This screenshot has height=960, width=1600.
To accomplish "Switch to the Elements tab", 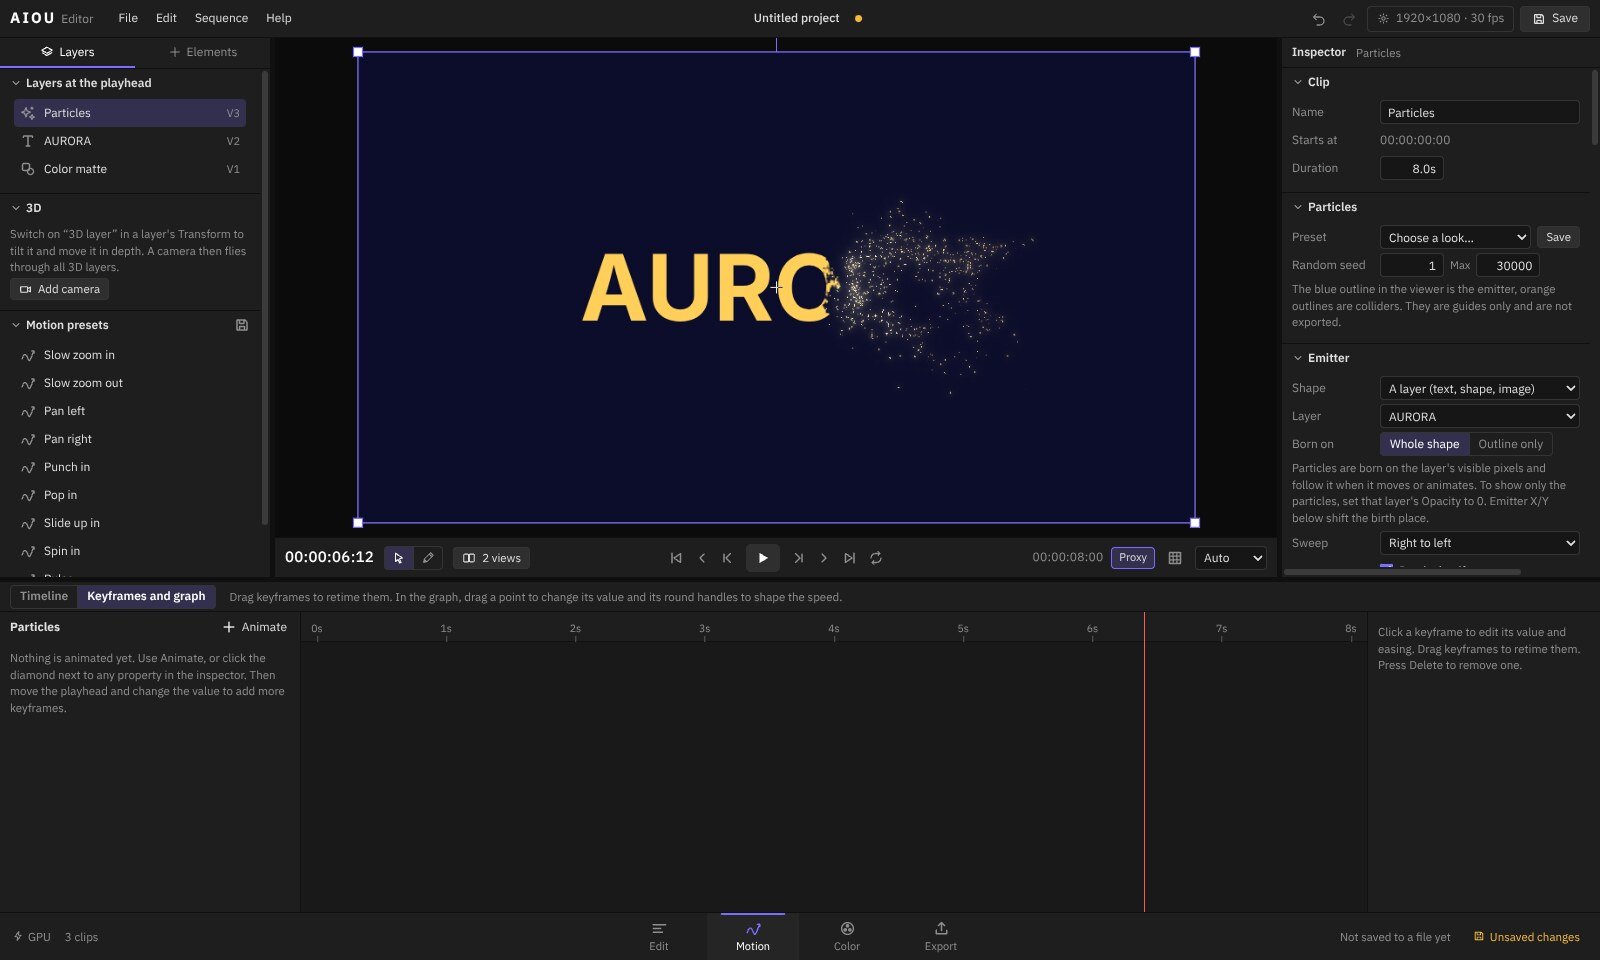I will pos(203,52).
